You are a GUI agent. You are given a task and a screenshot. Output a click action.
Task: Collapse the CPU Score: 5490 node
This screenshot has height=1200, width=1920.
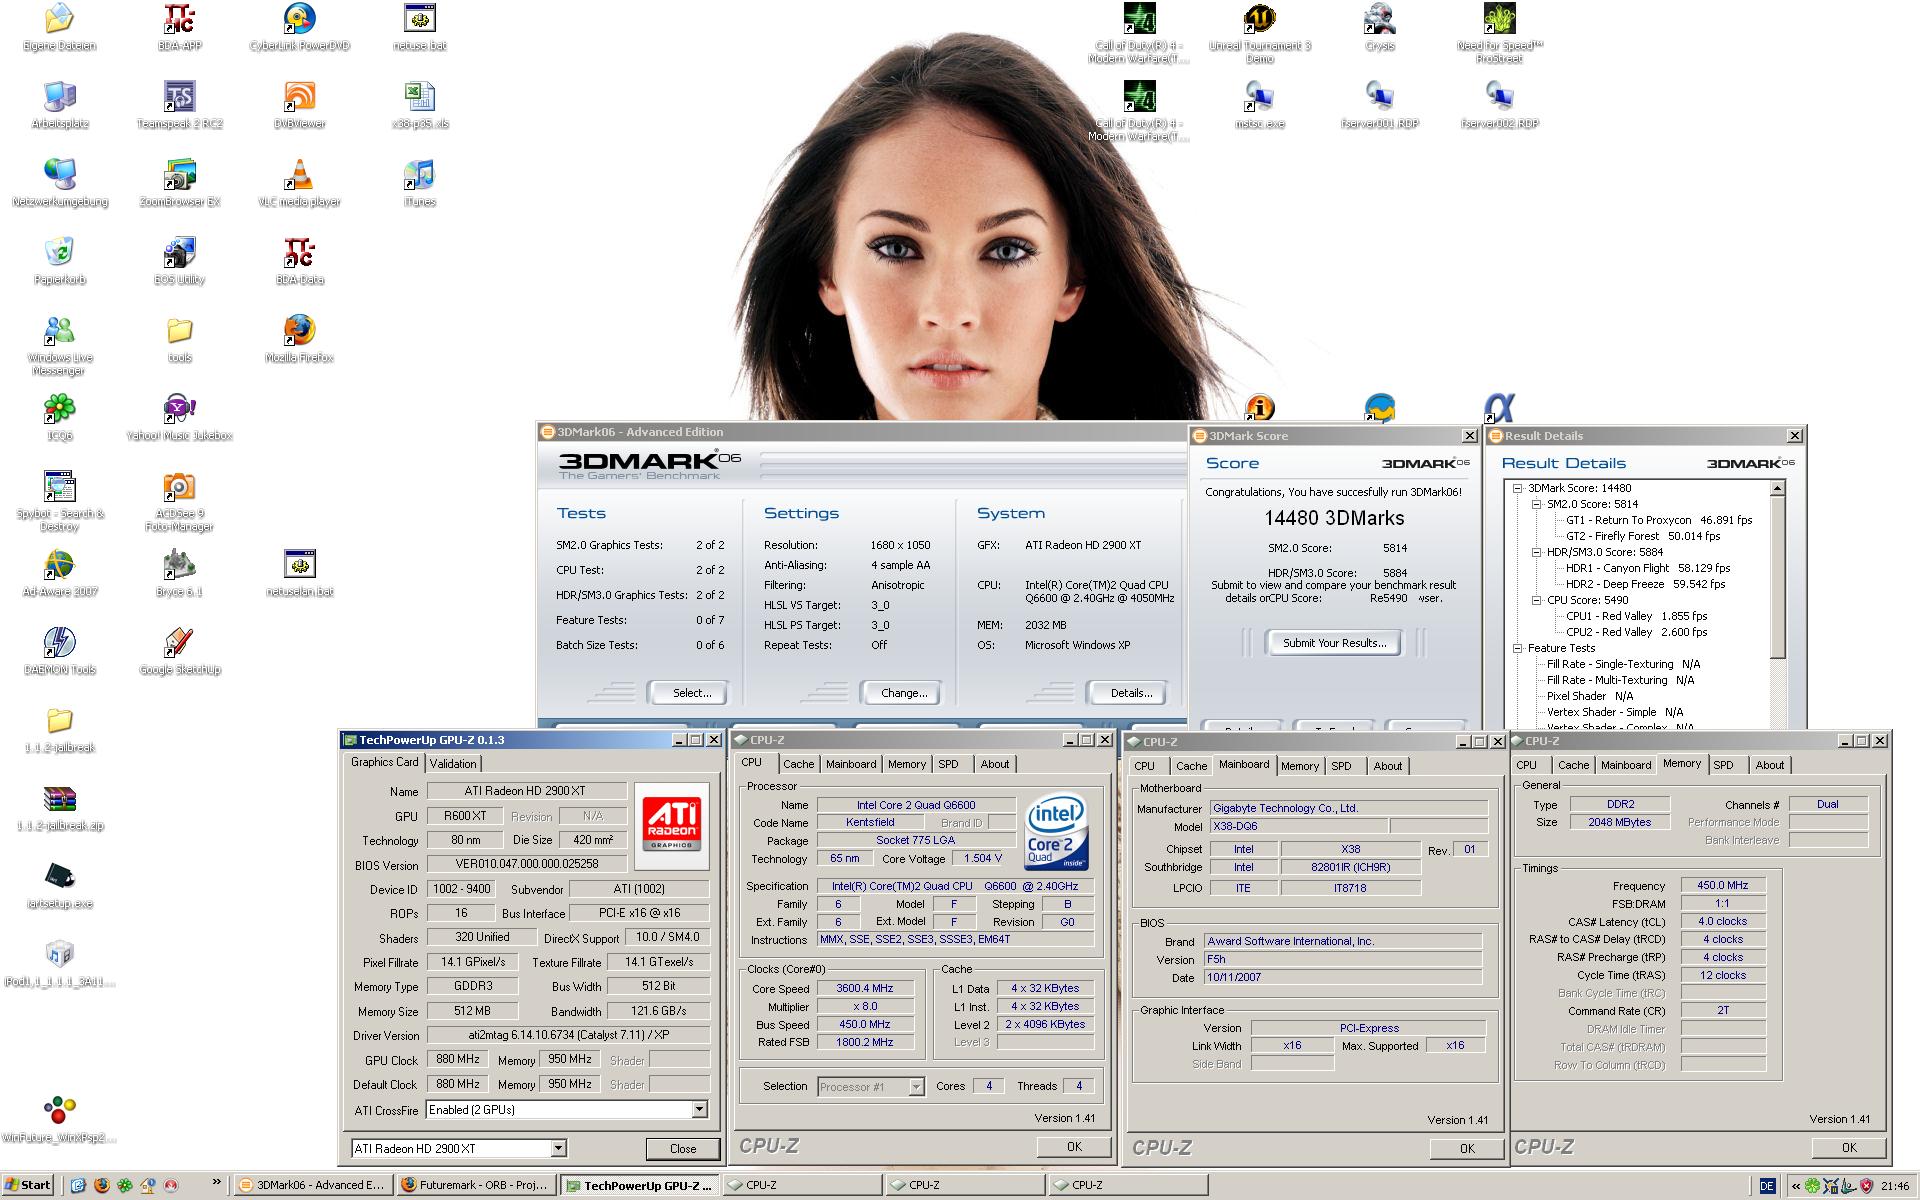(x=1536, y=600)
